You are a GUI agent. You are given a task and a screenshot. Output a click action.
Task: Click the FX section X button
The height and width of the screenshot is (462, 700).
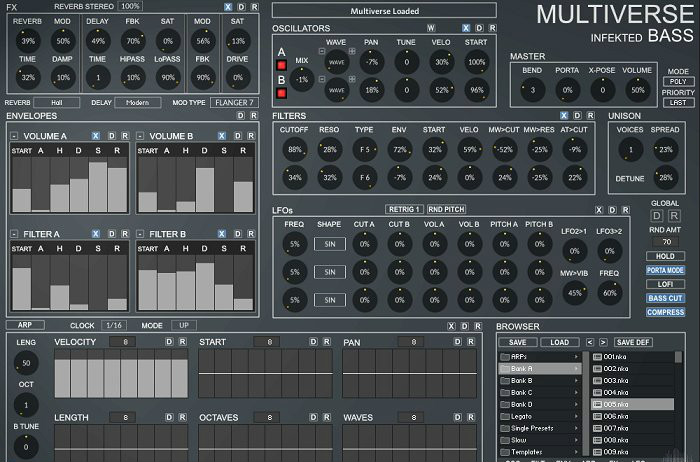point(228,7)
